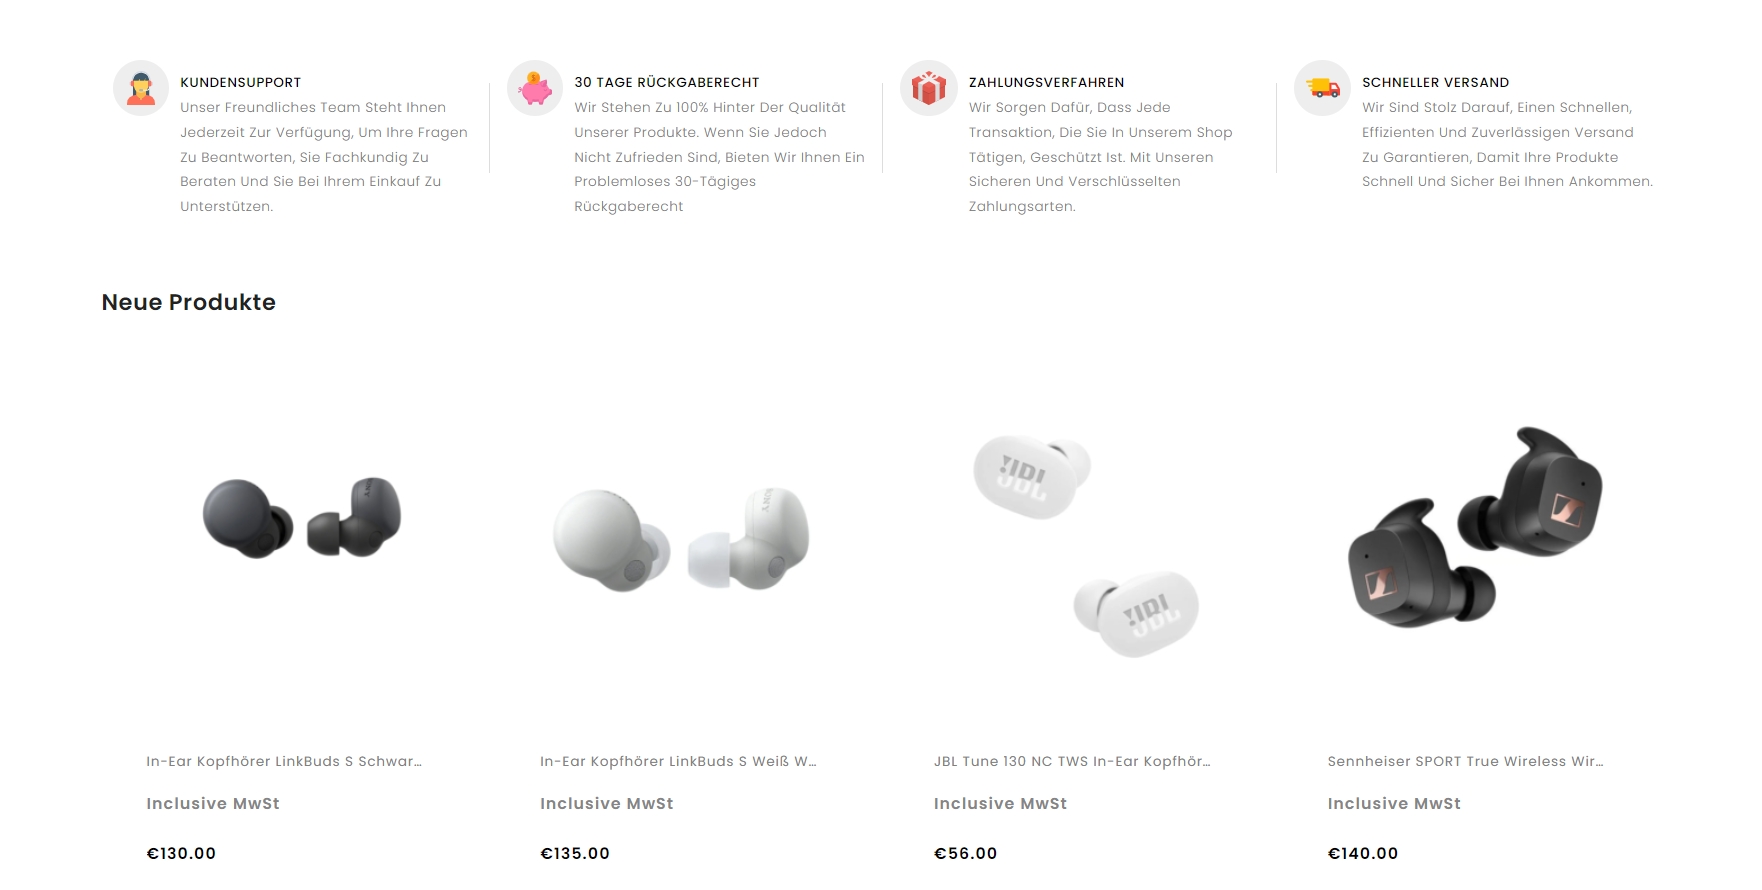Click the €140.00 price label

tap(1363, 853)
